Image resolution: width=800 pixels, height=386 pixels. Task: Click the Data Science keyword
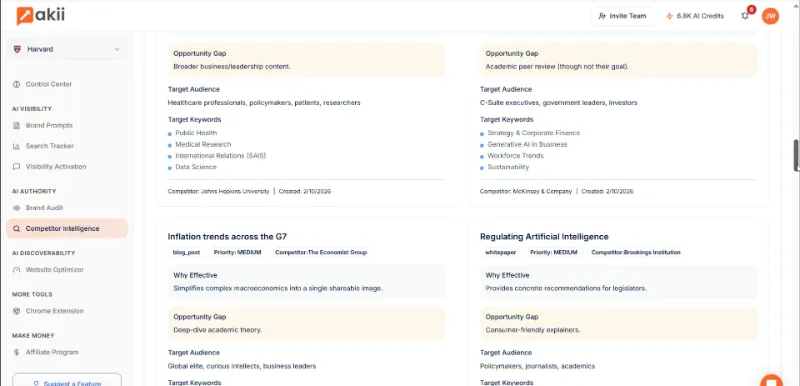(196, 167)
